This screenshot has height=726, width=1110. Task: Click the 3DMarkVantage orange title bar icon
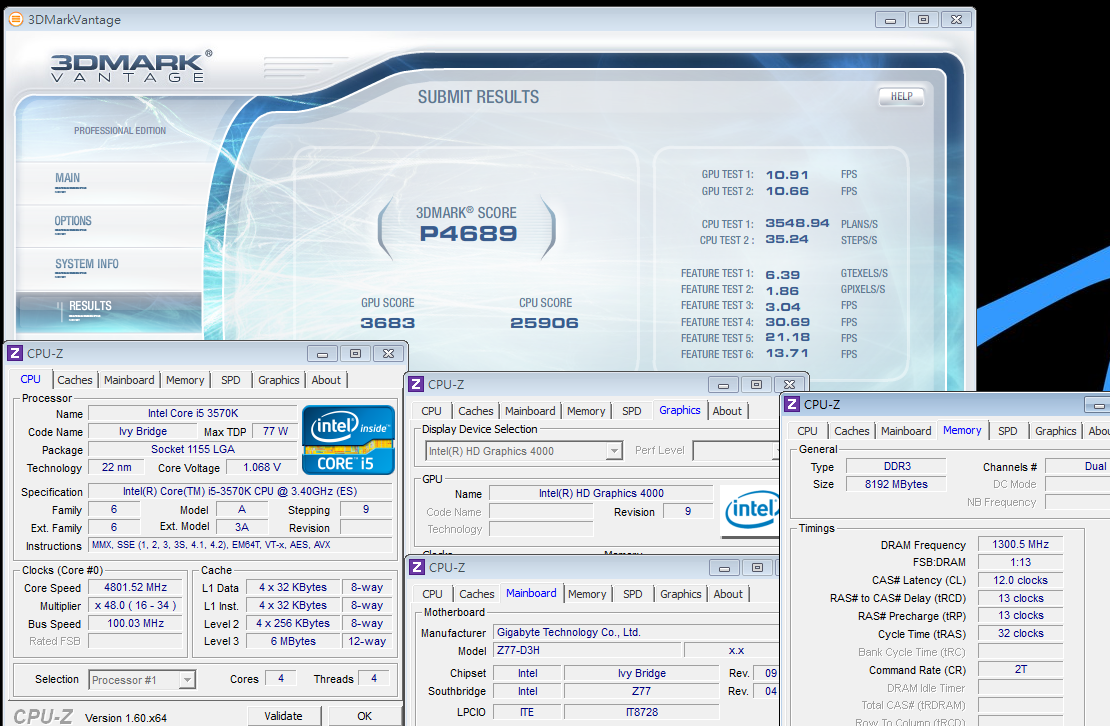(x=15, y=19)
